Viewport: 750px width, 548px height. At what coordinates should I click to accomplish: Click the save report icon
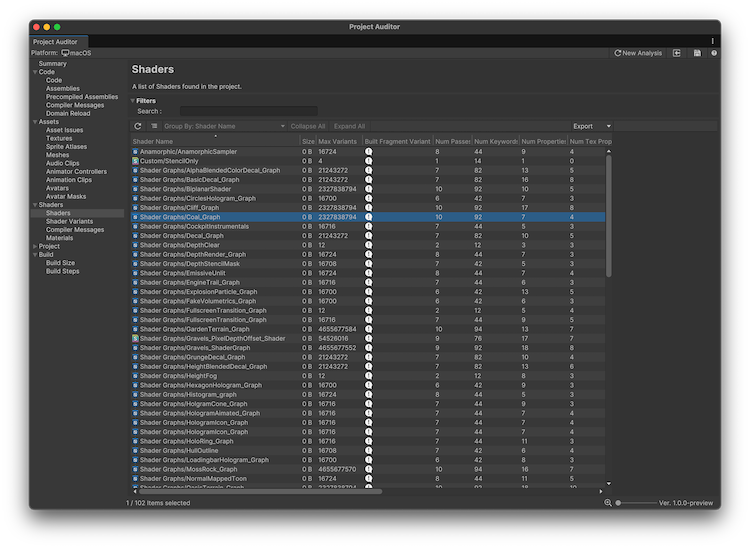point(697,53)
